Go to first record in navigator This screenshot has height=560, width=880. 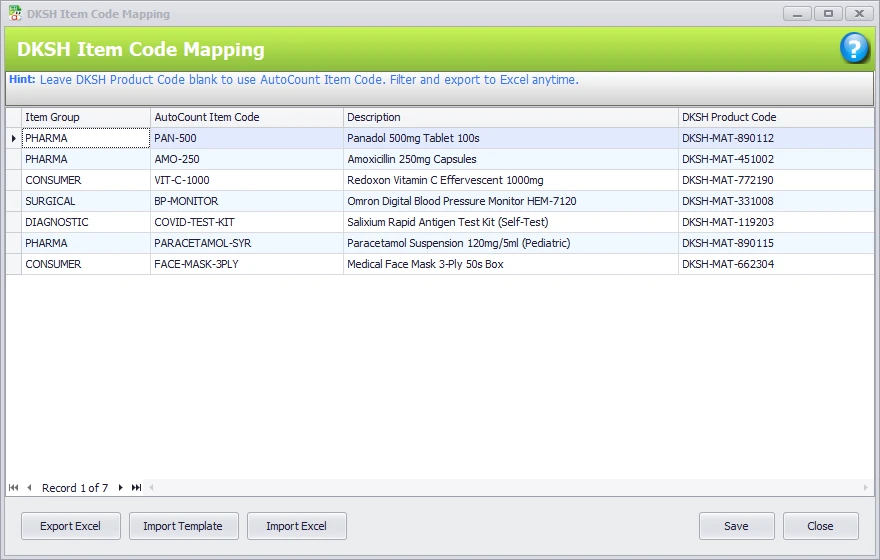point(13,488)
